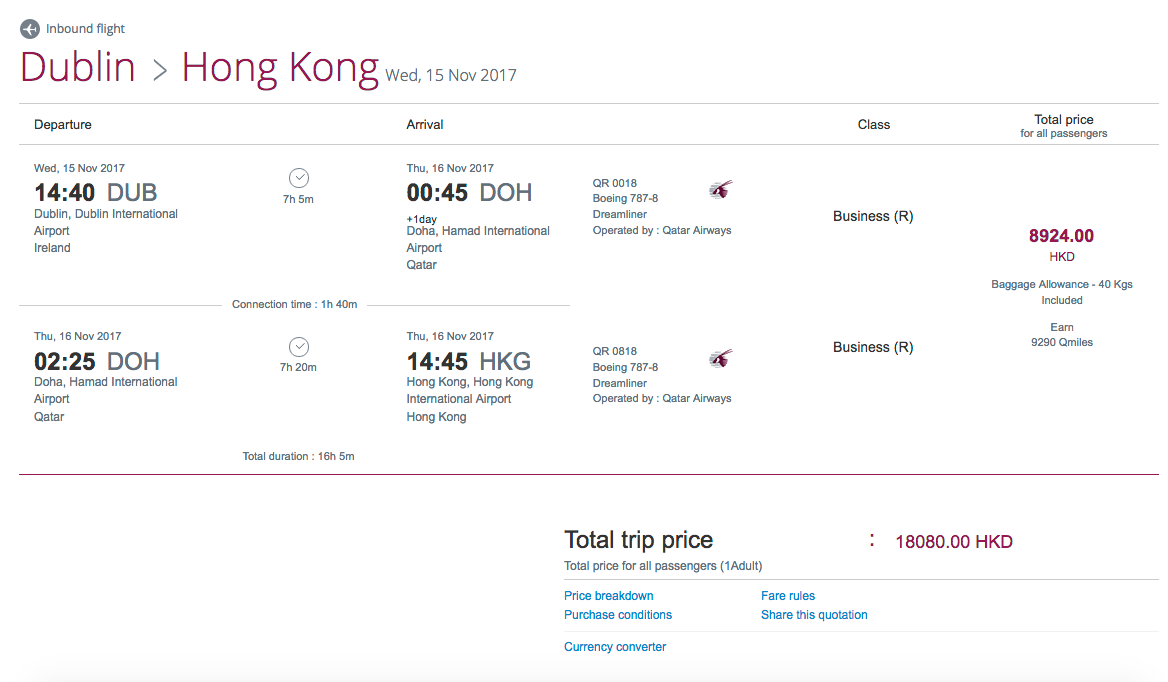This screenshot has width=1168, height=682.
Task: Click the Class column header
Action: tap(873, 125)
